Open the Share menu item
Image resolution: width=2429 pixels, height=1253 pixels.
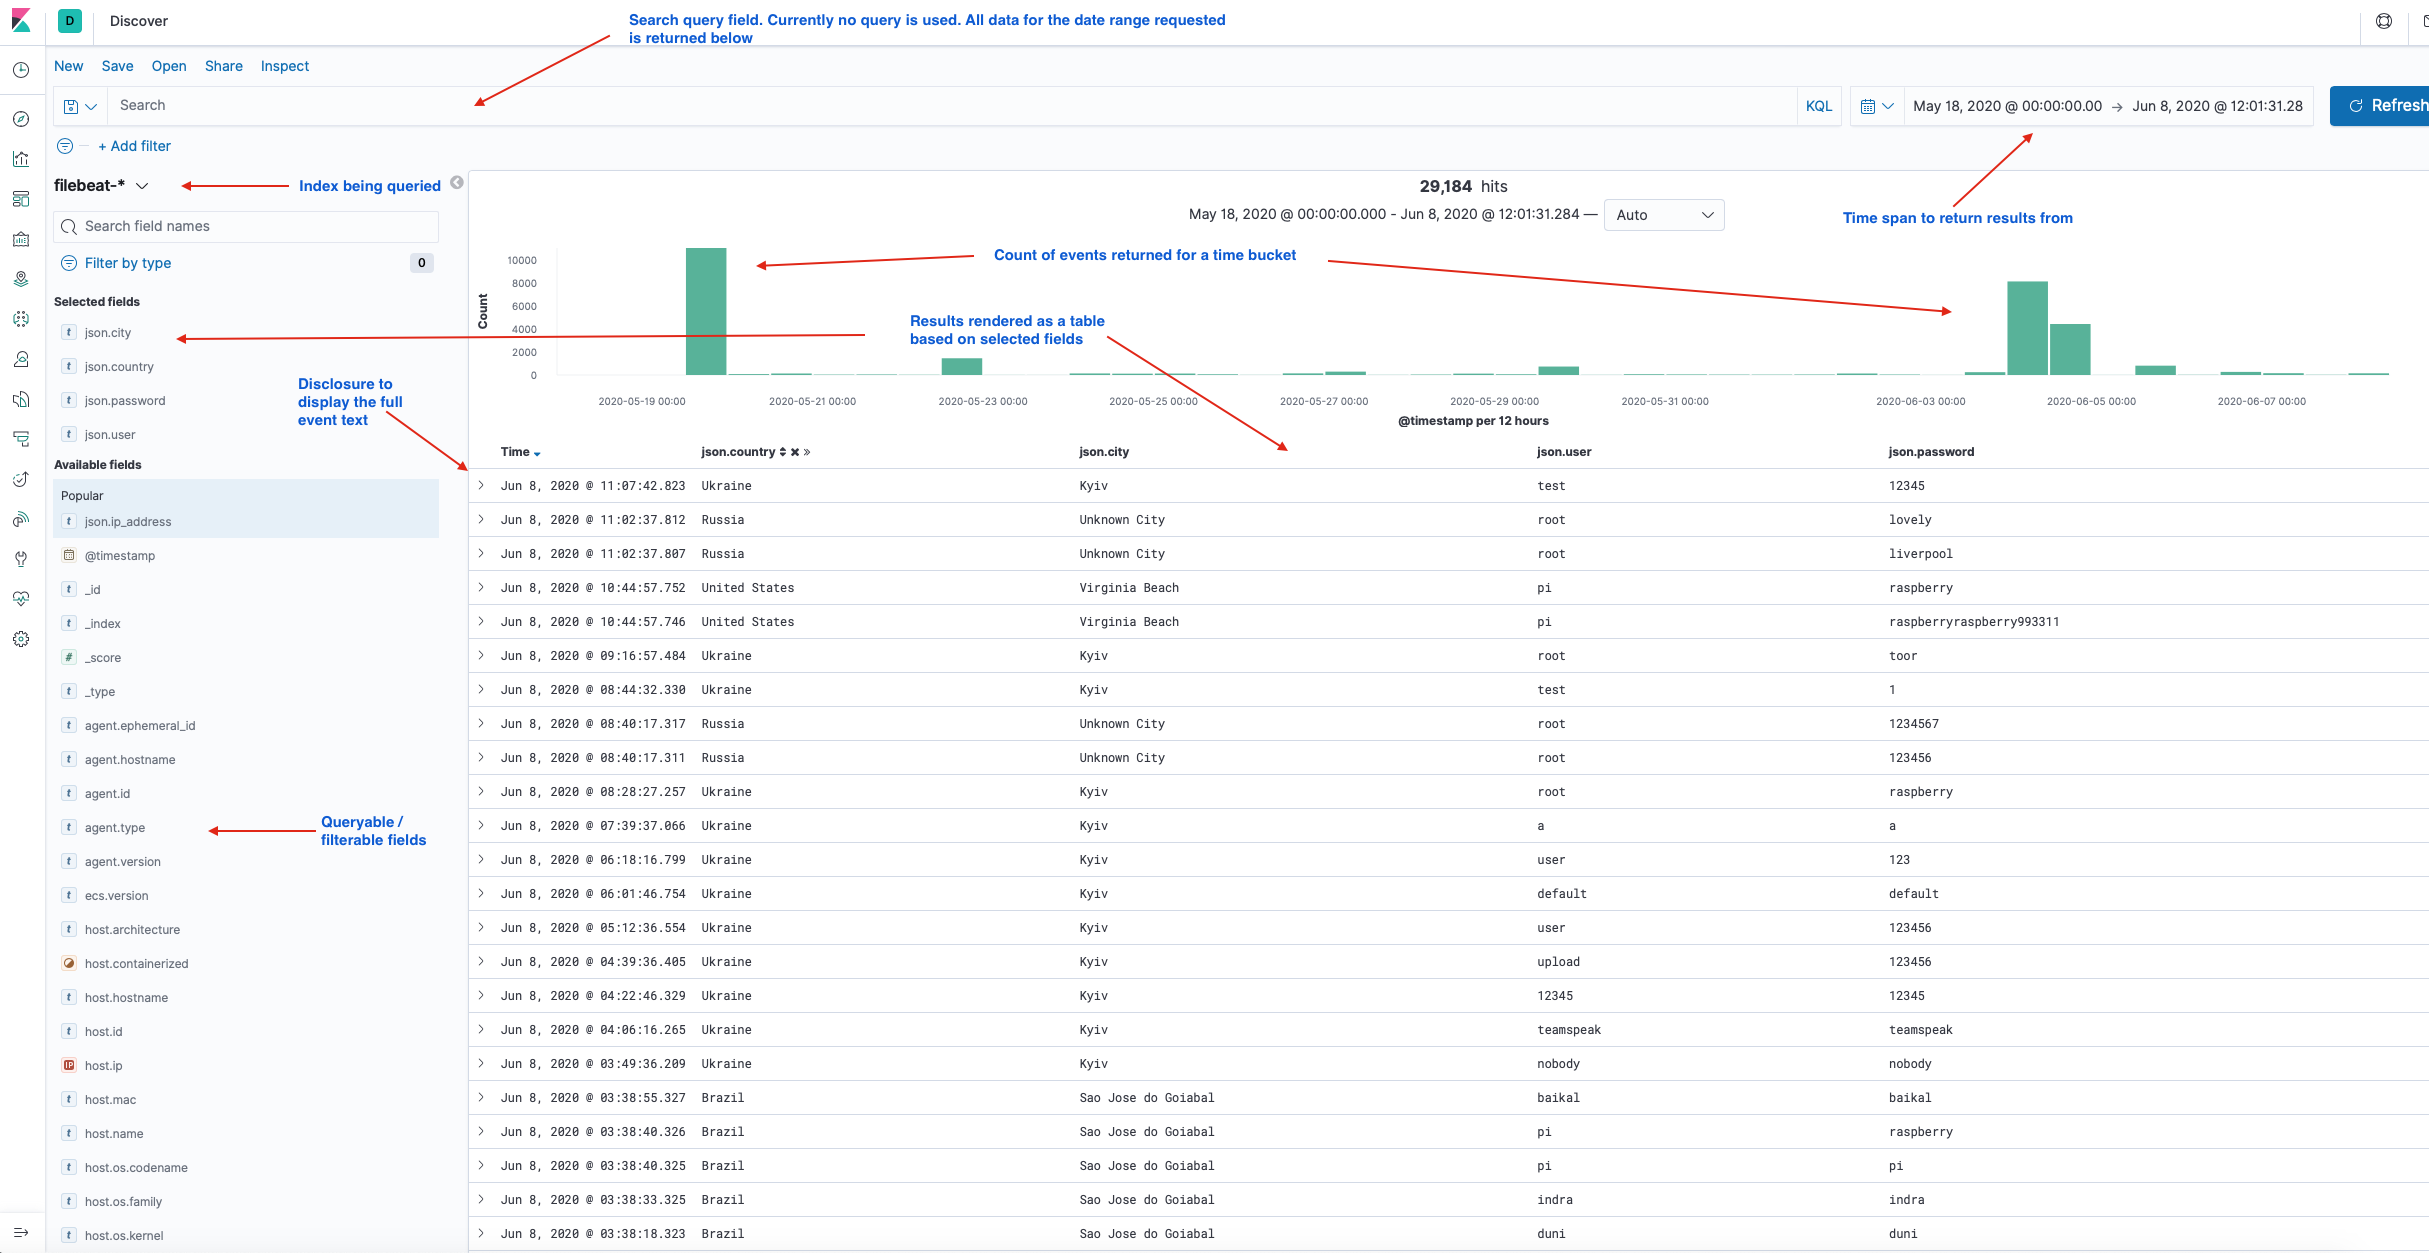click(223, 66)
